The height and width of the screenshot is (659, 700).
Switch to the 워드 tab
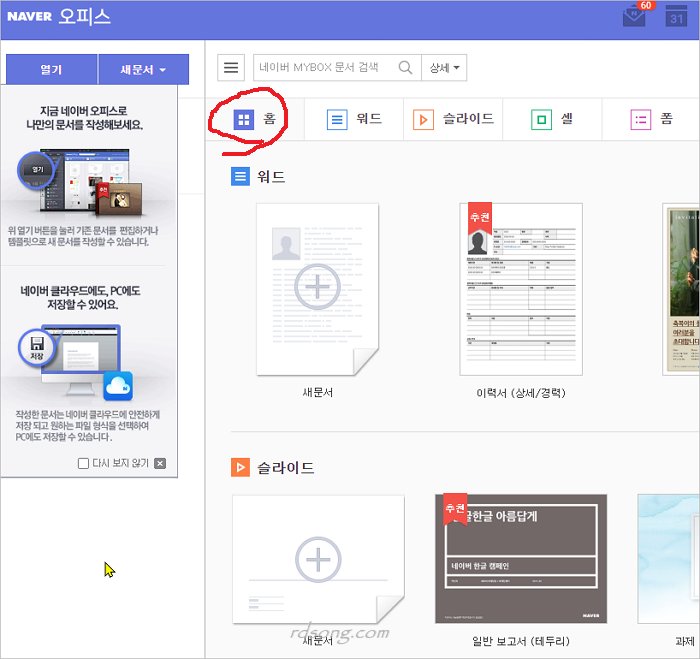[355, 120]
